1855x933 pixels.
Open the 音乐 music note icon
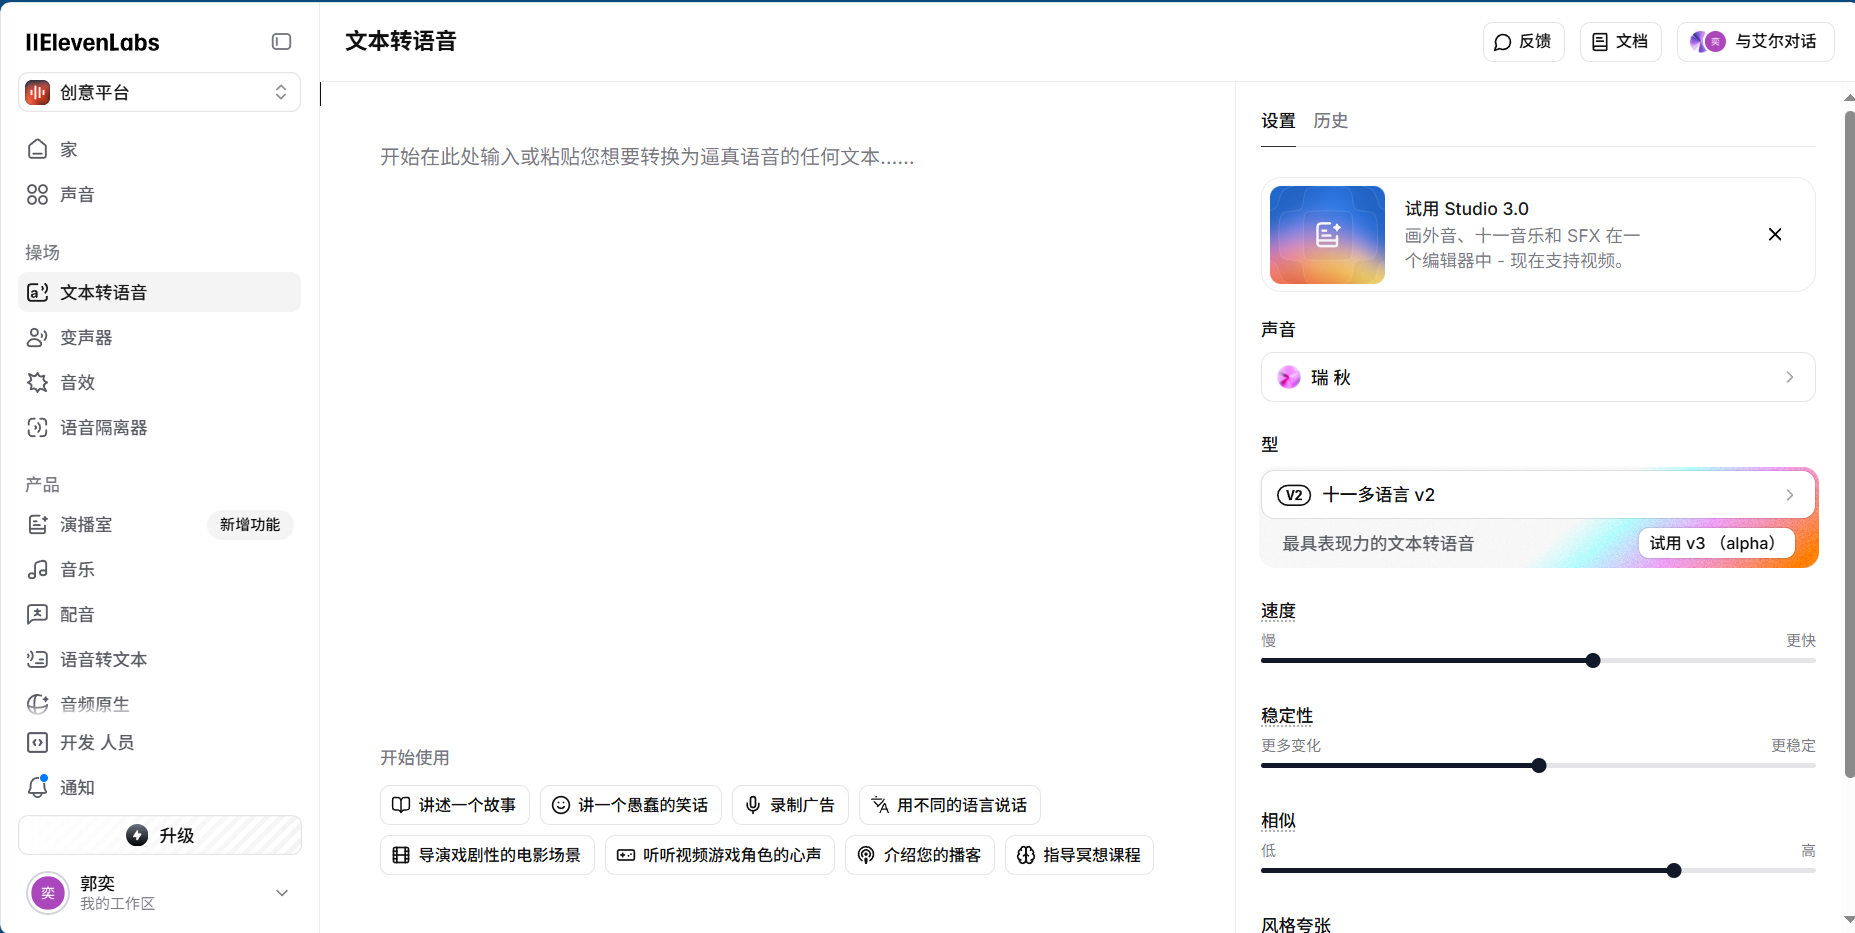(x=37, y=569)
